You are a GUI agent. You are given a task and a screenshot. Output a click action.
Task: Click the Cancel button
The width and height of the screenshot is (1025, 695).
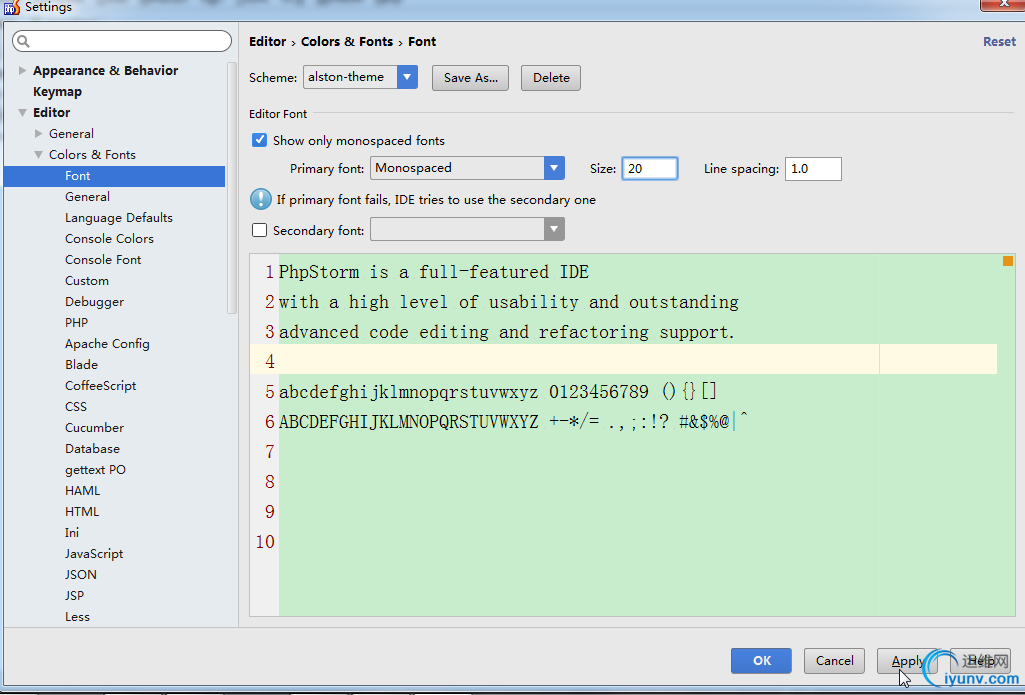(834, 660)
